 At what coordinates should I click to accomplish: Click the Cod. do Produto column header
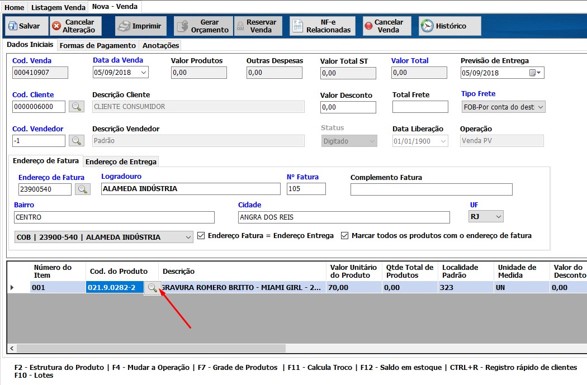coord(122,271)
